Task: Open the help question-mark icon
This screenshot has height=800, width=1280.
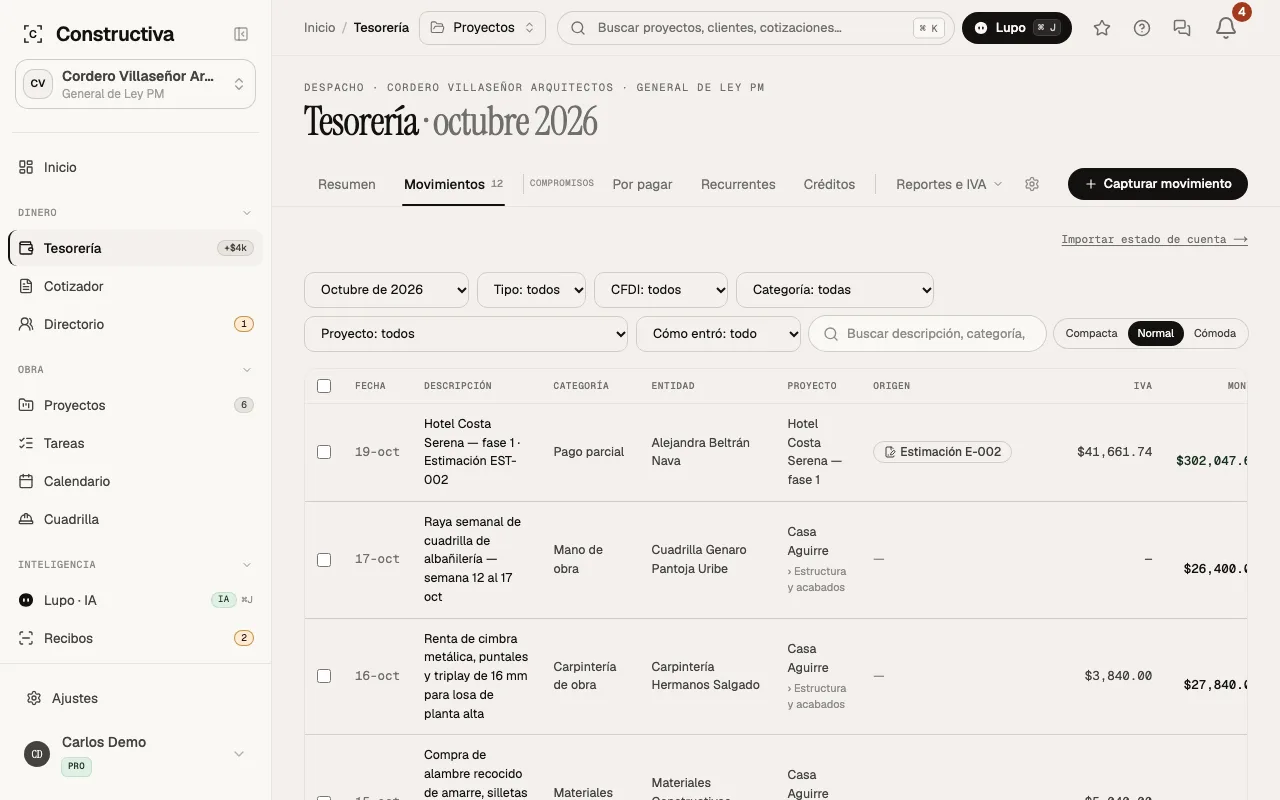Action: point(1142,28)
